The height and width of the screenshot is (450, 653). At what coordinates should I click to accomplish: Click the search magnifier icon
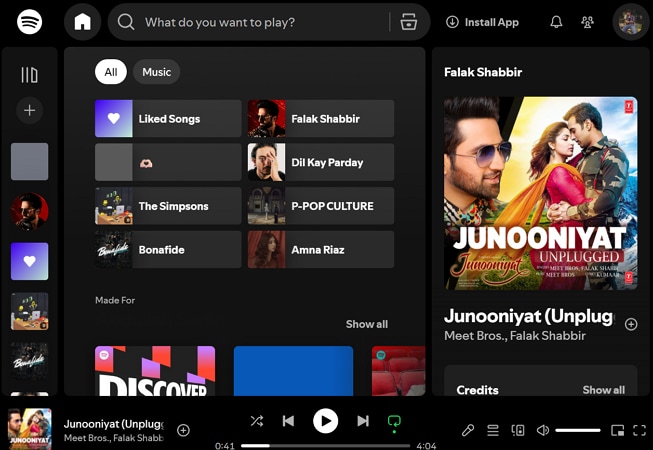tap(126, 22)
